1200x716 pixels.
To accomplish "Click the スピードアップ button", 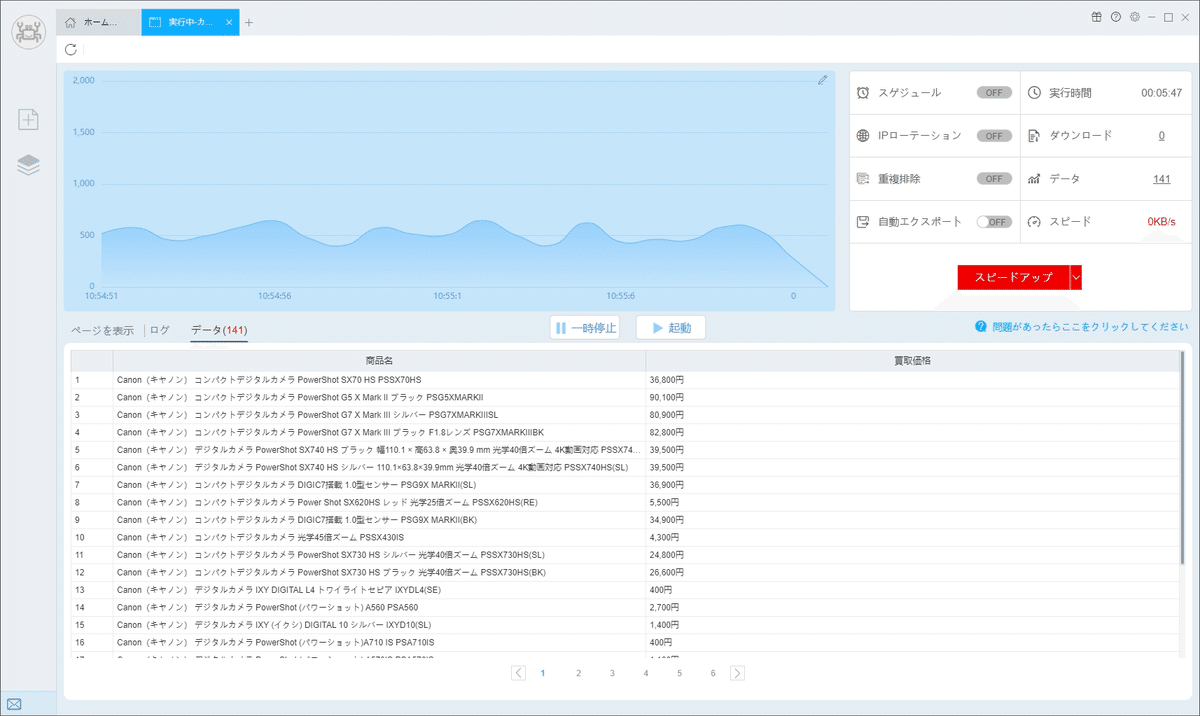I will click(1013, 277).
